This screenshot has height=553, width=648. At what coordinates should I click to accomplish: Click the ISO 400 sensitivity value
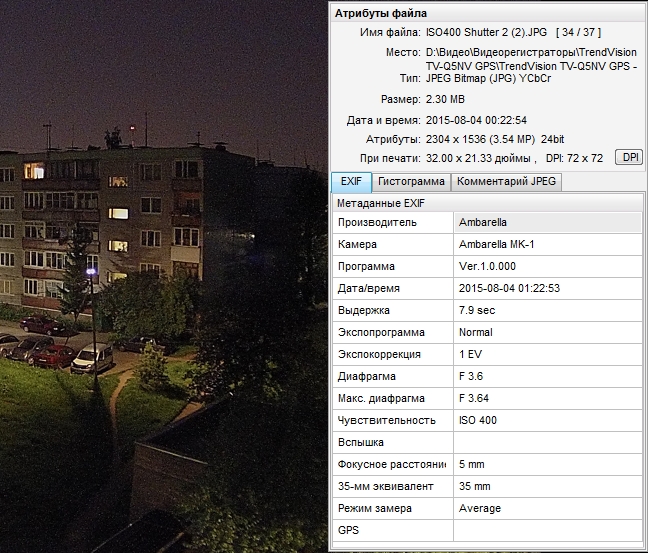pos(477,420)
